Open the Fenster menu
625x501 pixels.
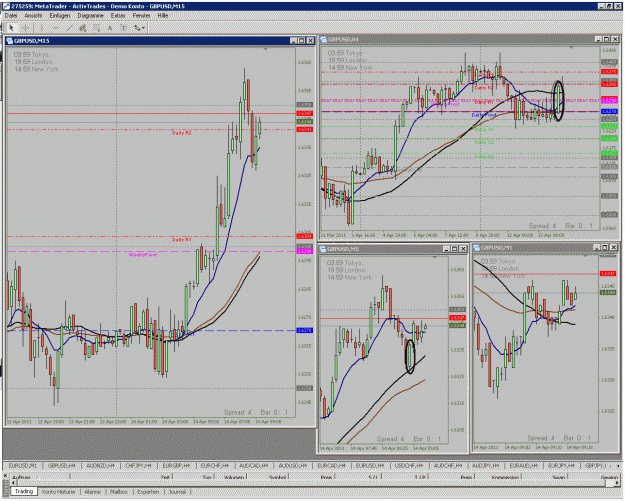pos(142,16)
